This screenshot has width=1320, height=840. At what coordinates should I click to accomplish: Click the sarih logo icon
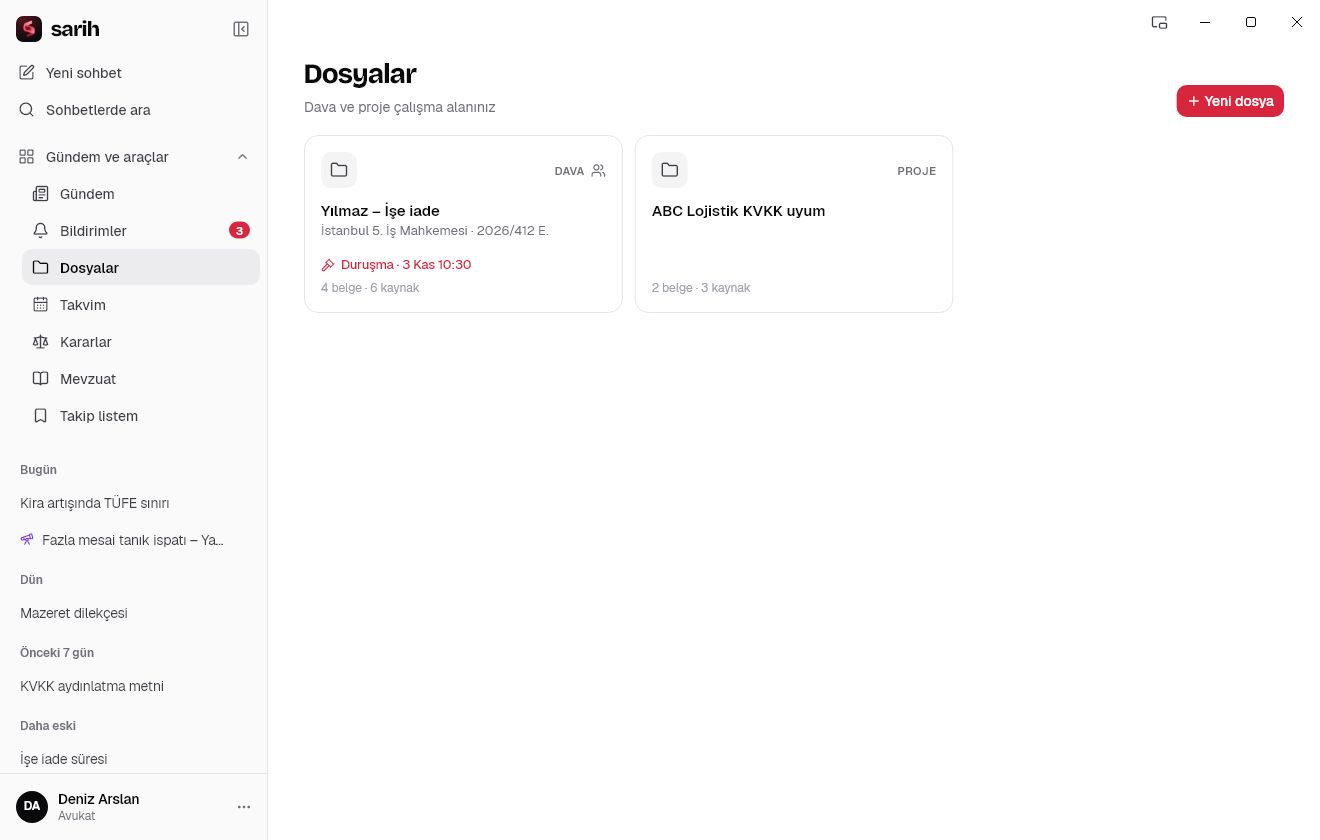(x=29, y=29)
